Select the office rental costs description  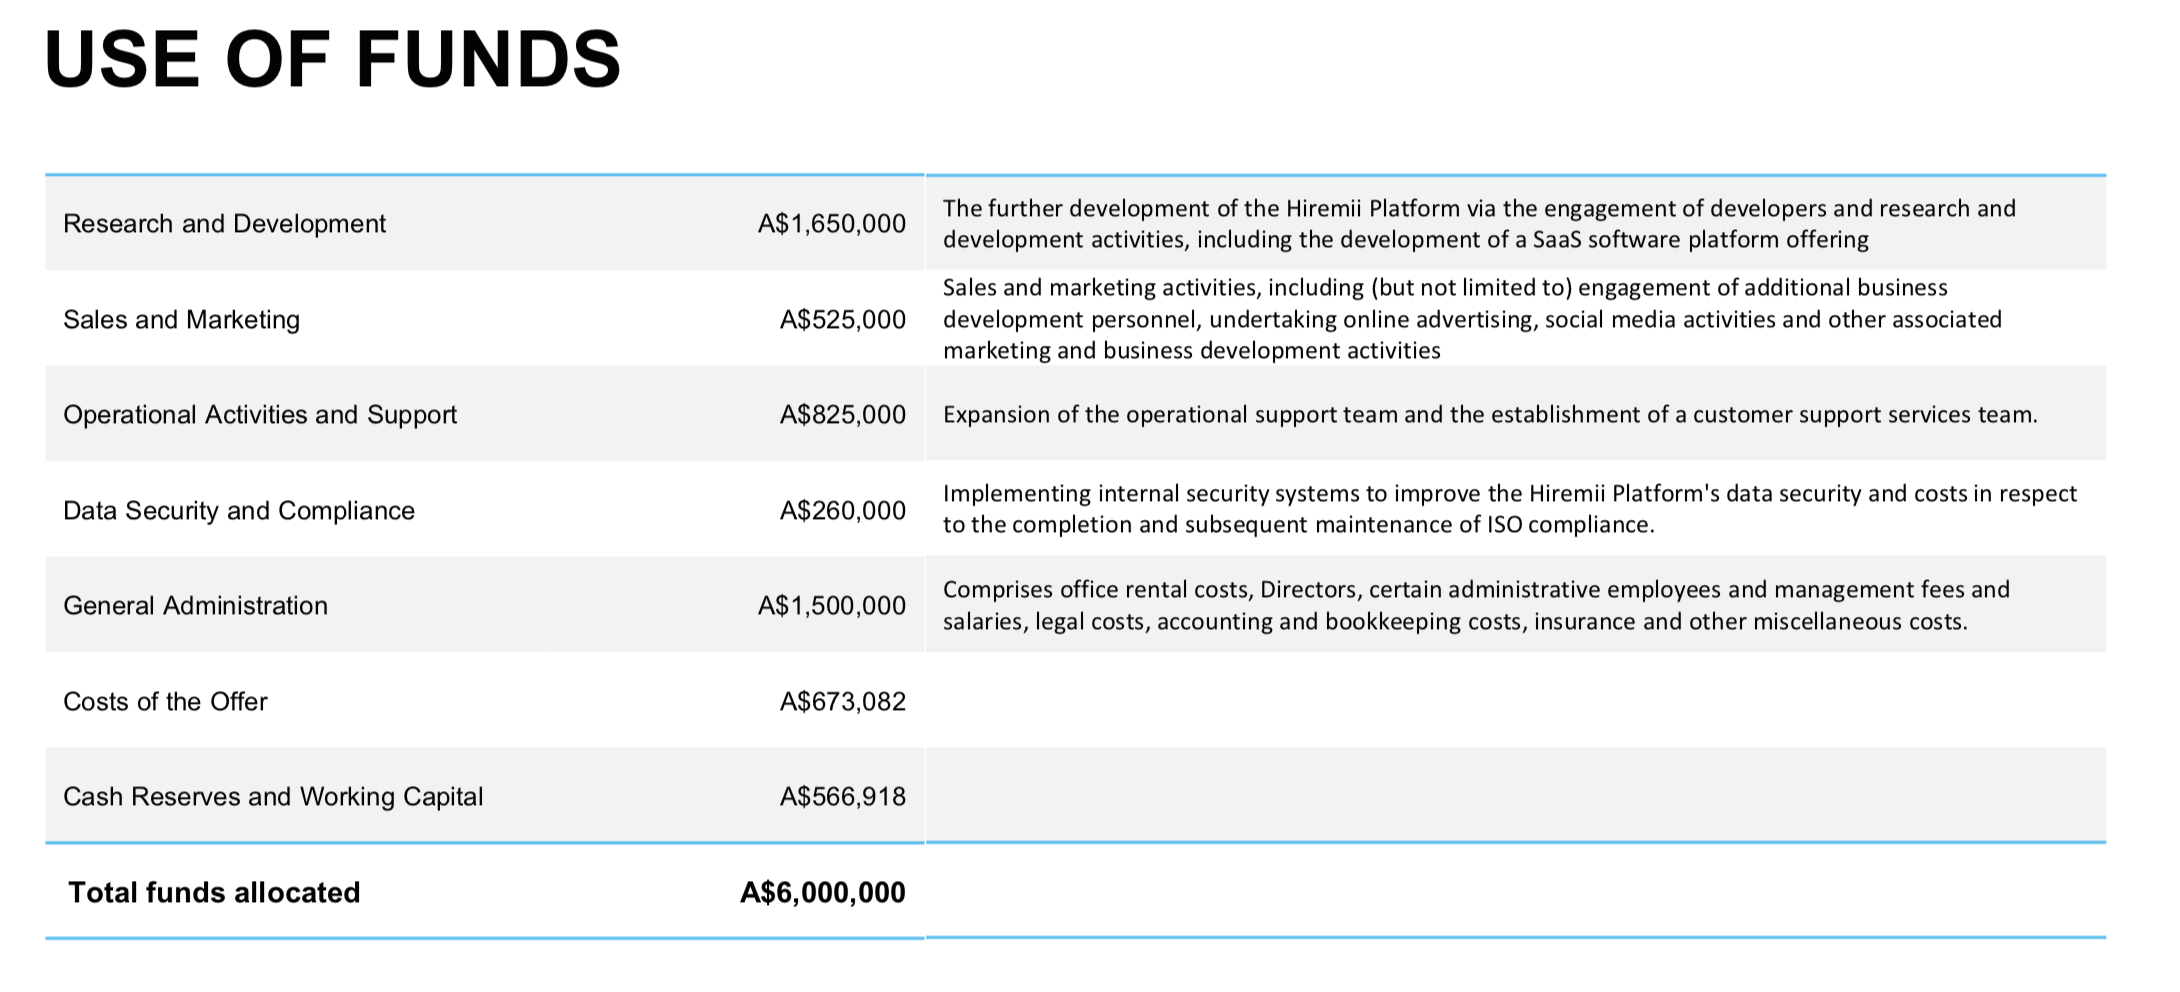click(x=1475, y=605)
